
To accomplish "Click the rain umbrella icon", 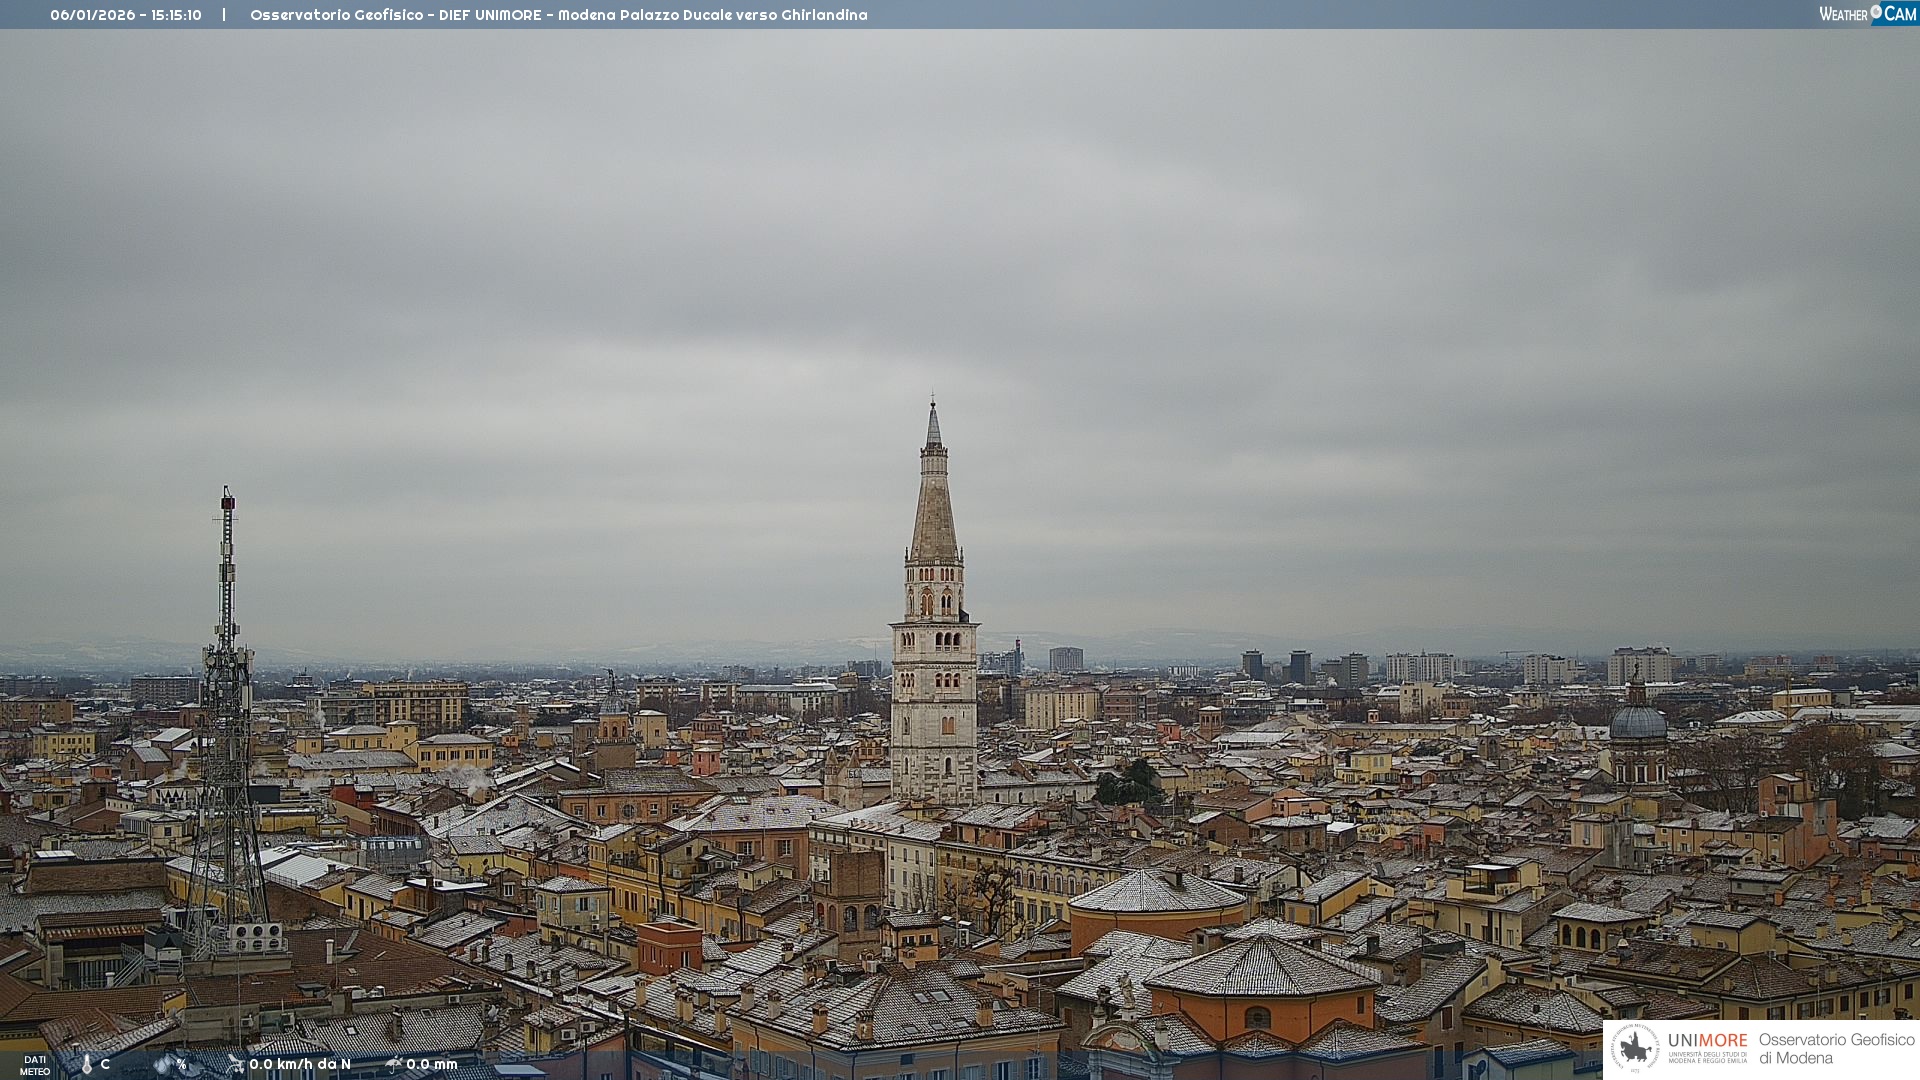I will click(x=393, y=1064).
